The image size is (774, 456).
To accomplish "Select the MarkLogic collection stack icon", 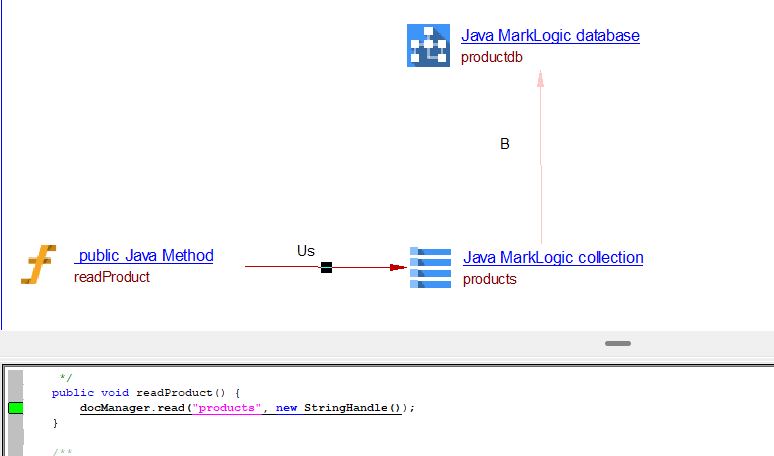I will pyautogui.click(x=430, y=267).
